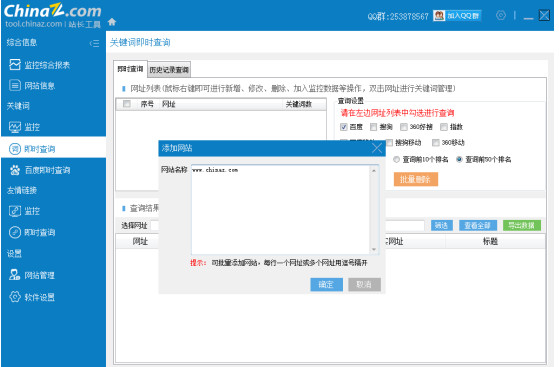Close the 添加网站 dialog with the X
This screenshot has width=559, height=367.
point(376,148)
